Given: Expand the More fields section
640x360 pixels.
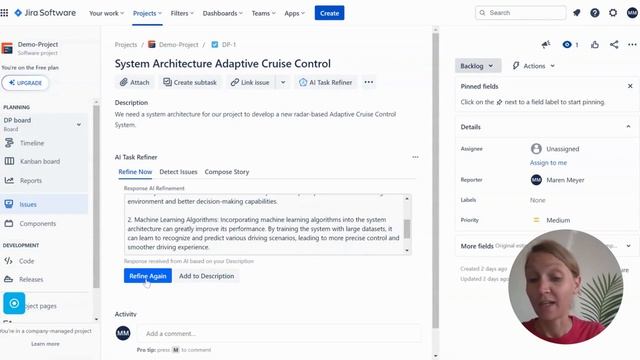Looking at the screenshot, I should (x=628, y=246).
